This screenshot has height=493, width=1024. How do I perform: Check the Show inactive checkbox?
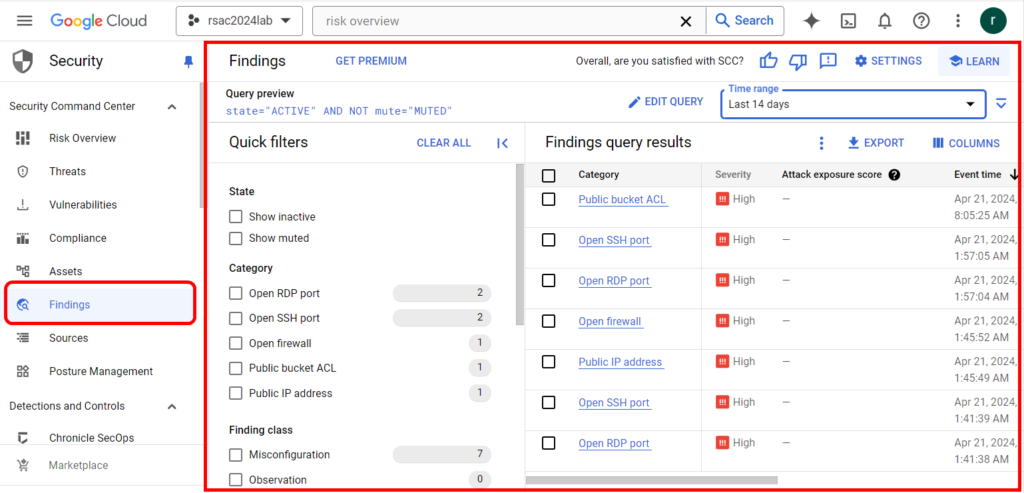[x=236, y=216]
